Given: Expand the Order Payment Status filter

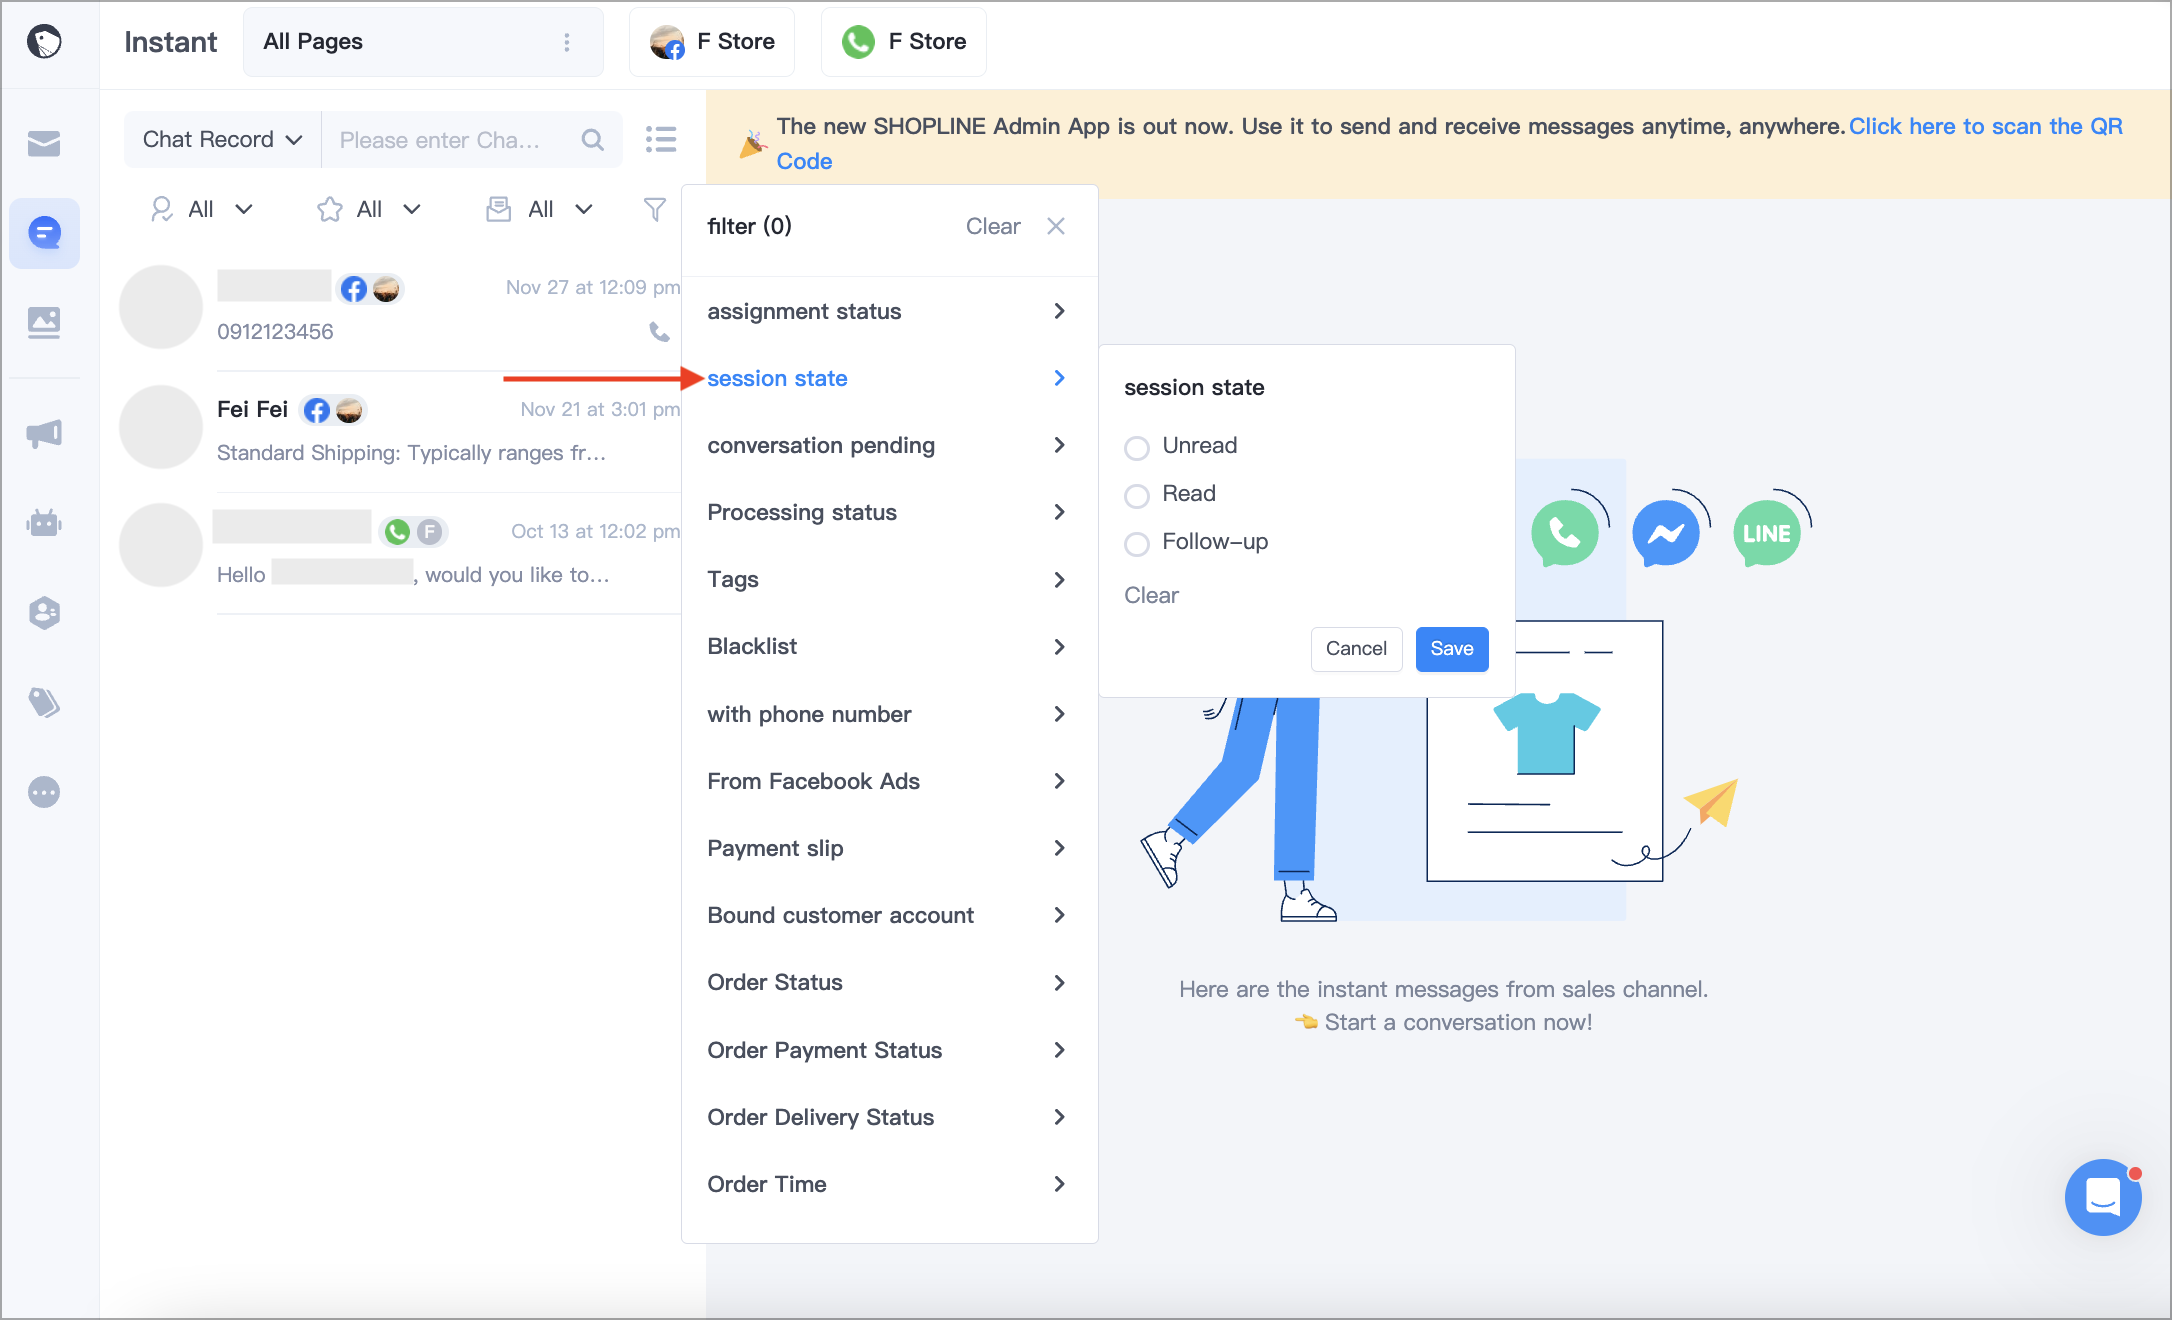Looking at the screenshot, I should pyautogui.click(x=888, y=1050).
